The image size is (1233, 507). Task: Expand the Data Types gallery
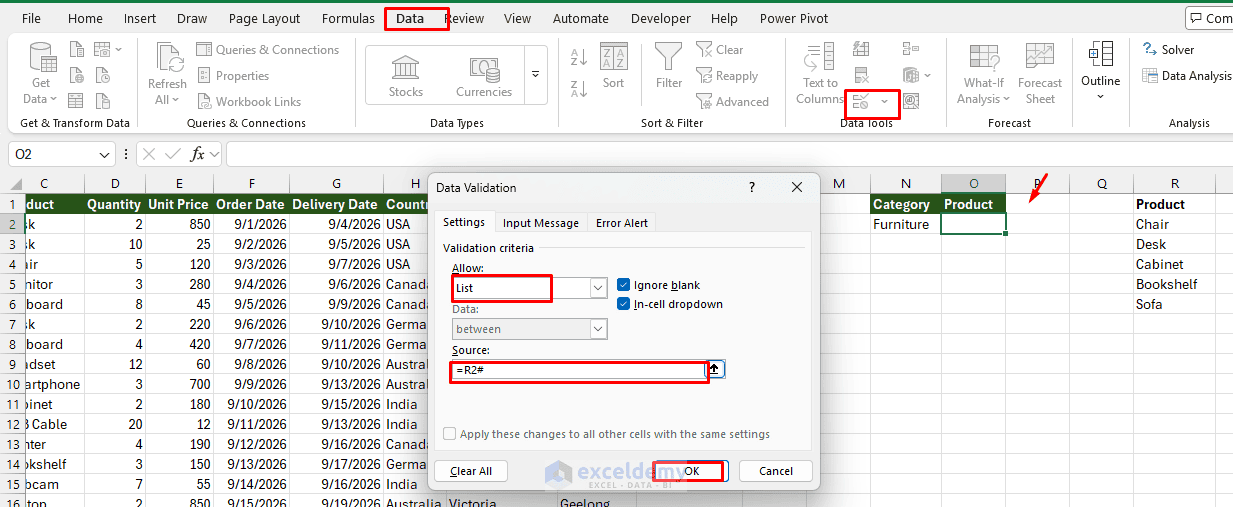point(536,75)
